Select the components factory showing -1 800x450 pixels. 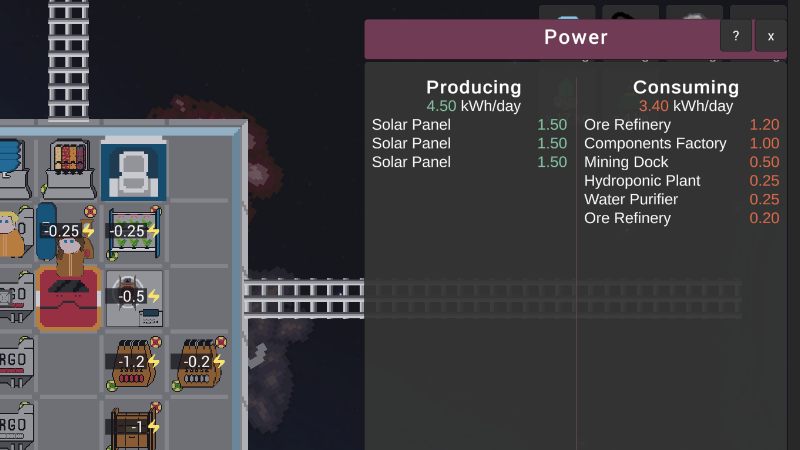point(134,426)
